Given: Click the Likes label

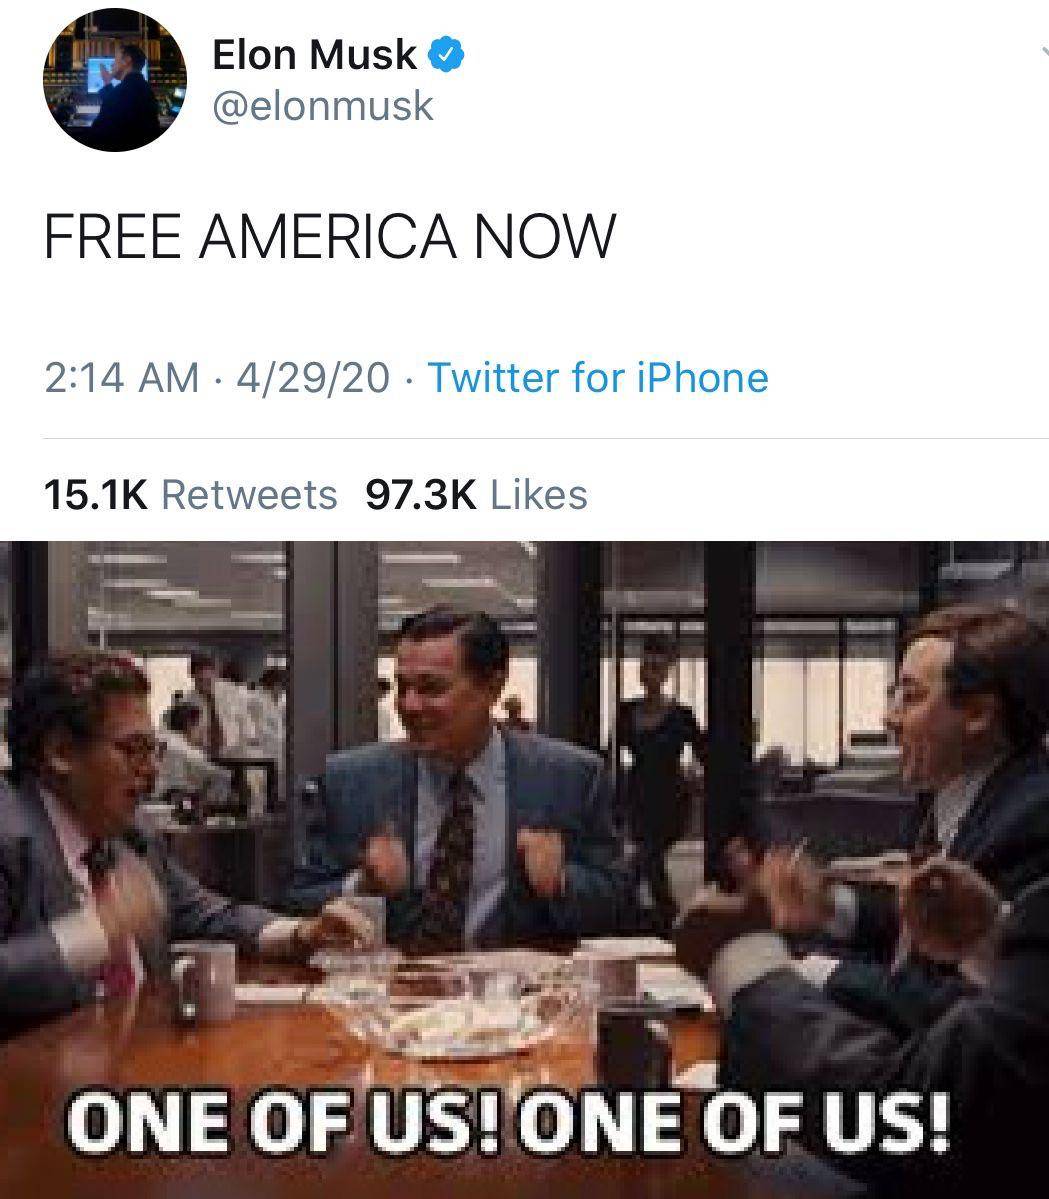Looking at the screenshot, I should (x=539, y=495).
